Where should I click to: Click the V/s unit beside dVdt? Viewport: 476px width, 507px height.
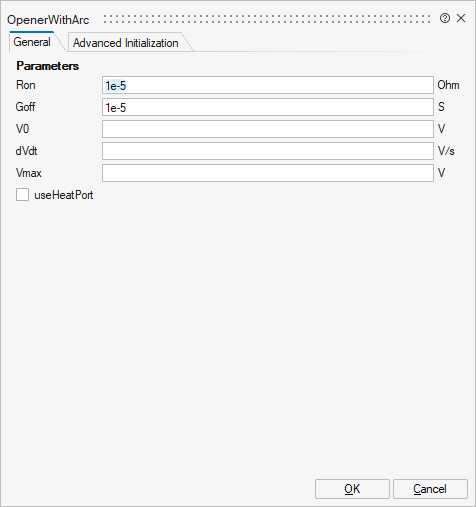point(446,151)
